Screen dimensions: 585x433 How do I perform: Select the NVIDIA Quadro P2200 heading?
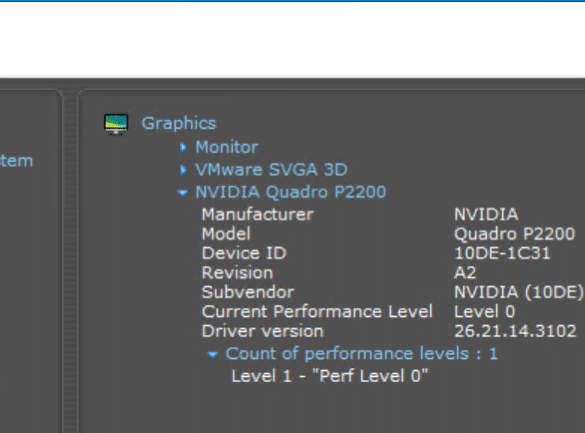tap(291, 192)
